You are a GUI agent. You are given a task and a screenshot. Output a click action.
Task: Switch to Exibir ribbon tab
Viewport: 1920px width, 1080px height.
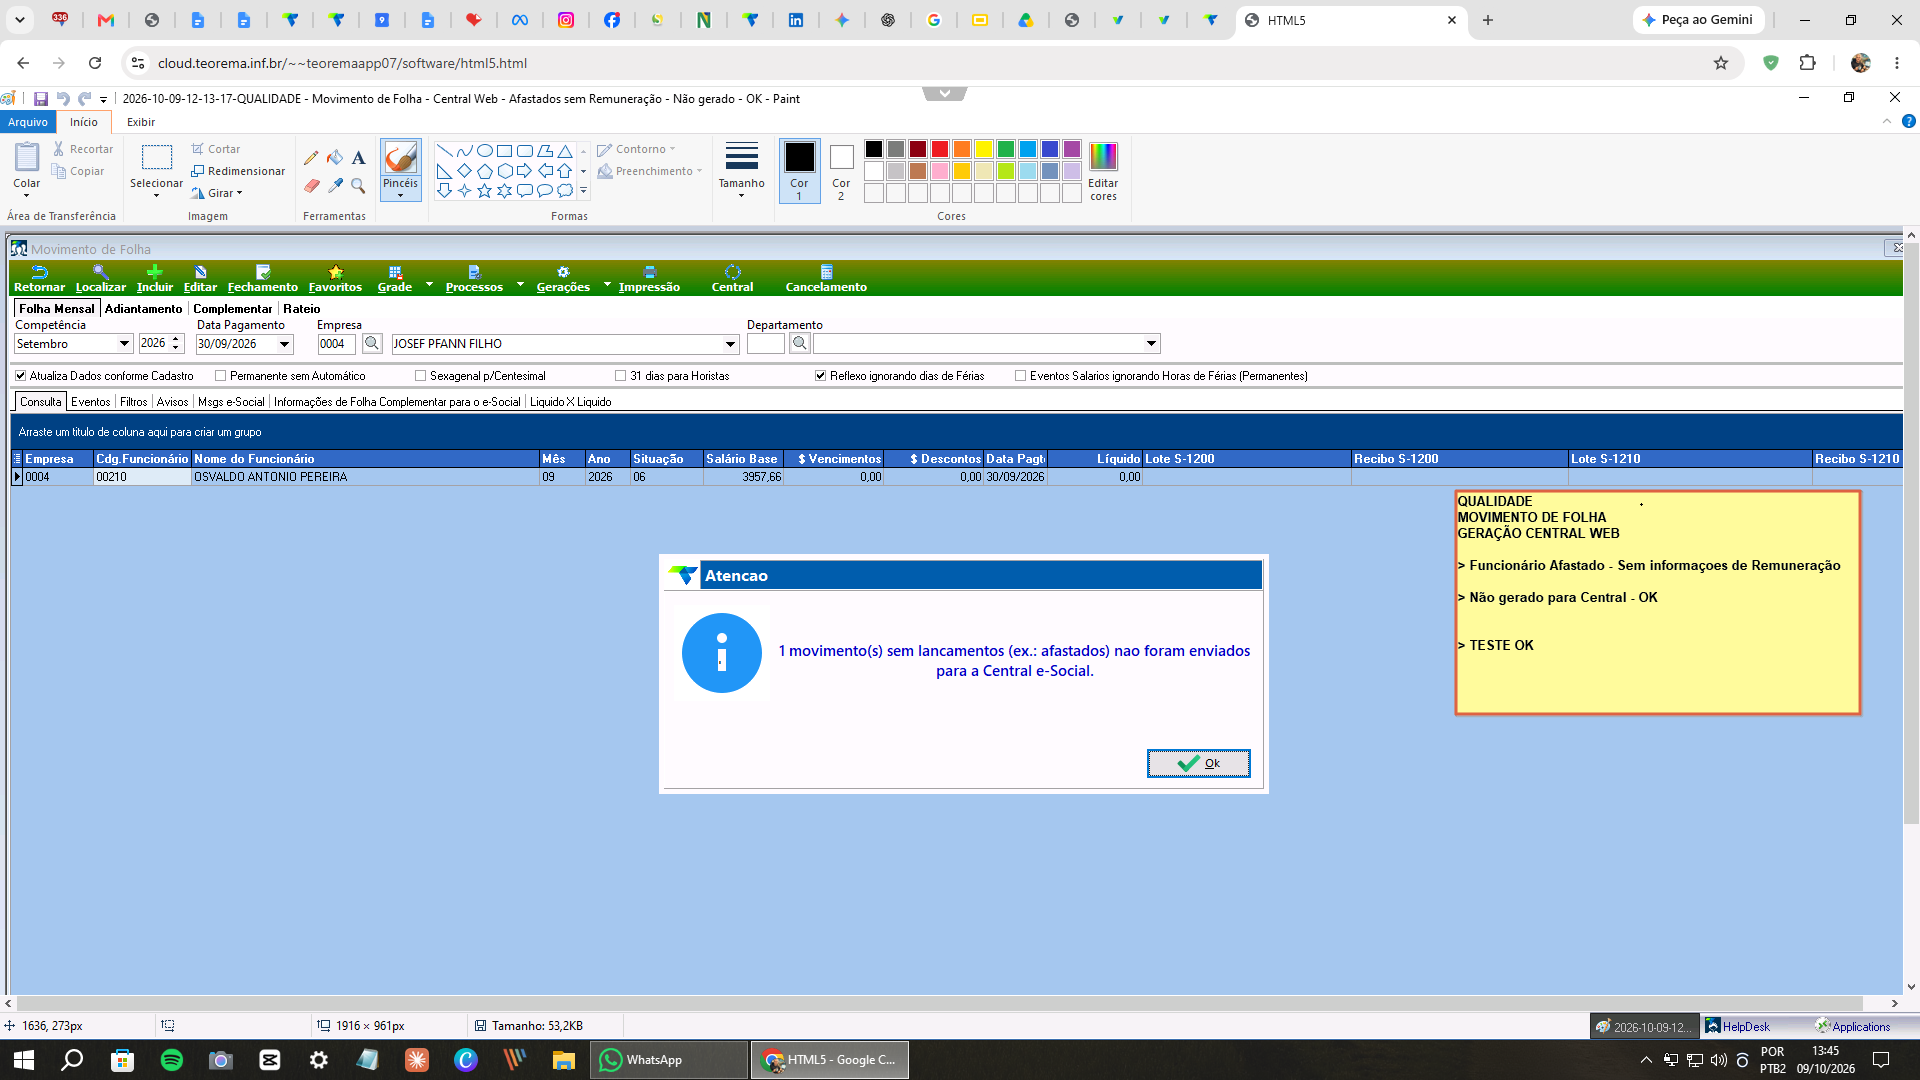point(141,122)
